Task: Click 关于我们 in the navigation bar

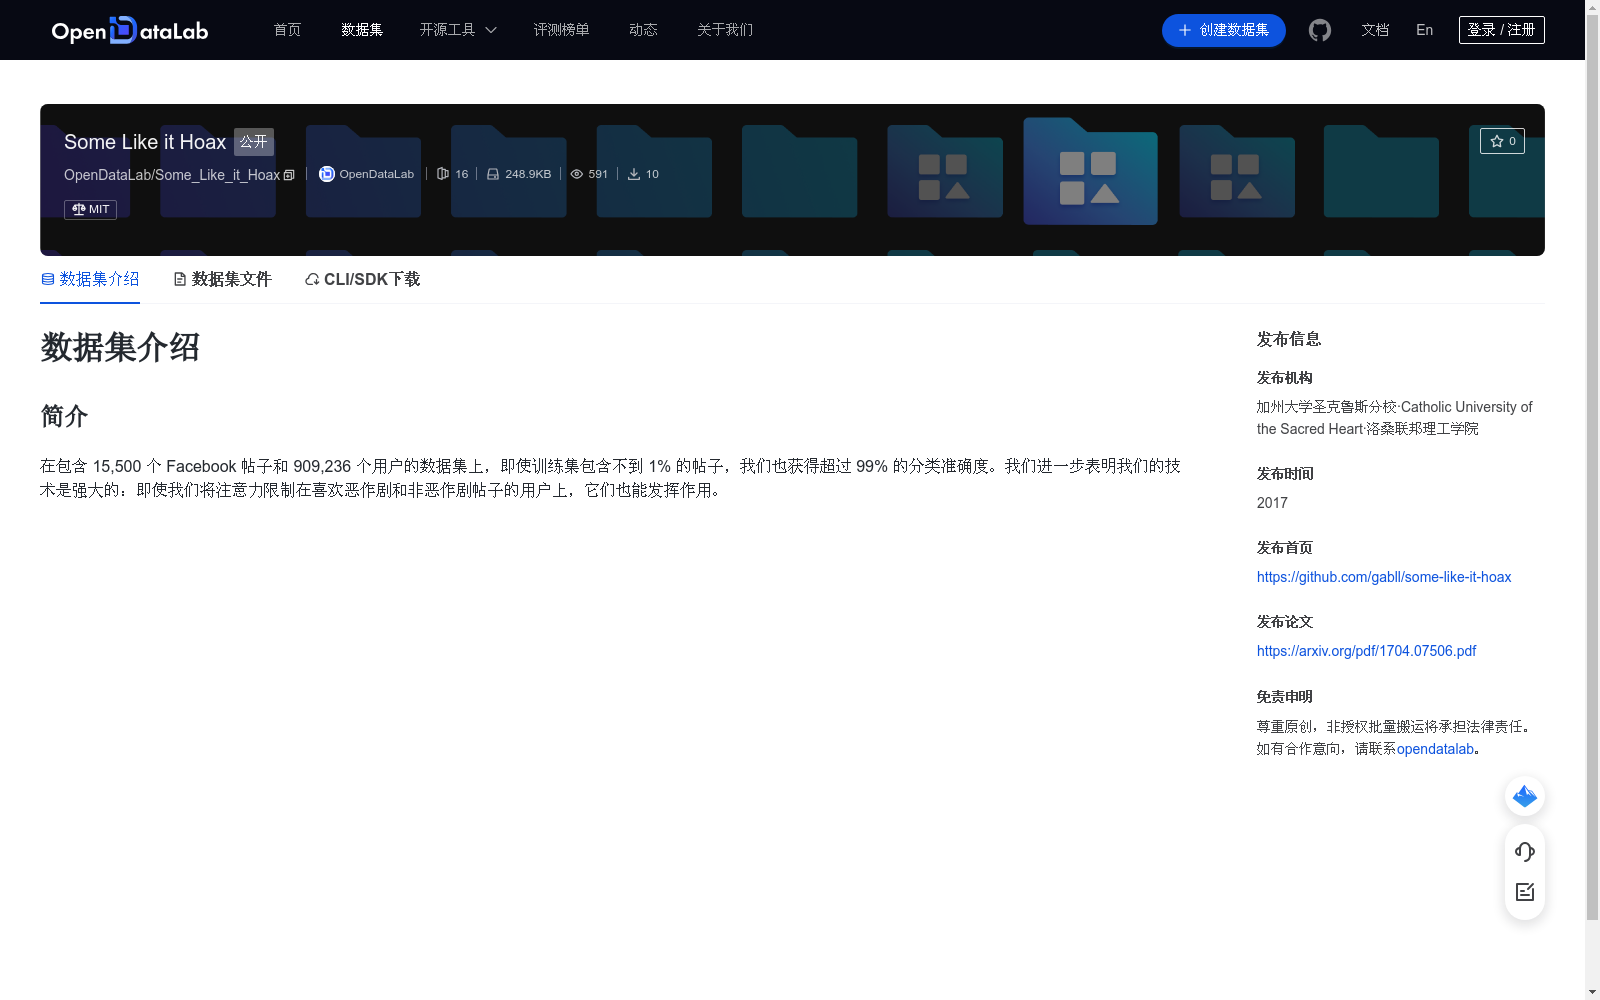Action: point(724,30)
